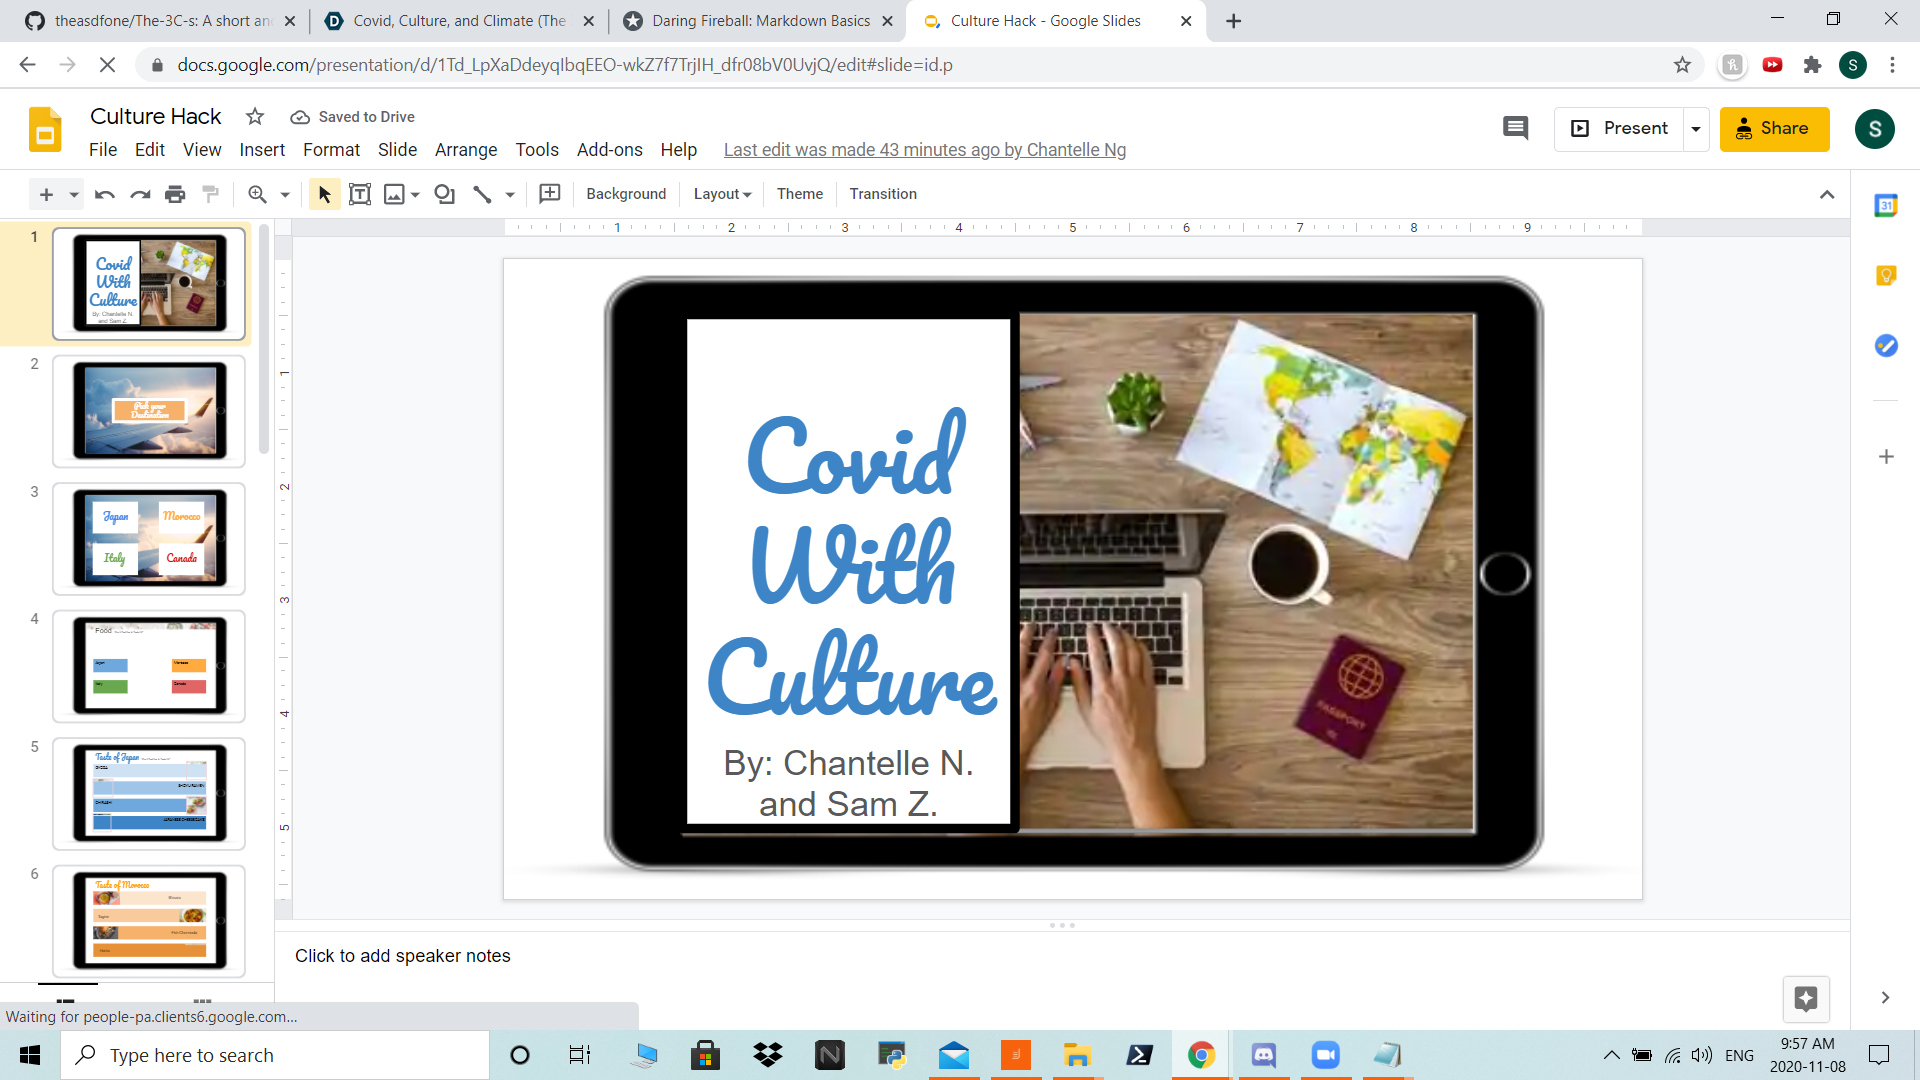Select the Shape tool icon
This screenshot has width=1920, height=1080.
445,194
